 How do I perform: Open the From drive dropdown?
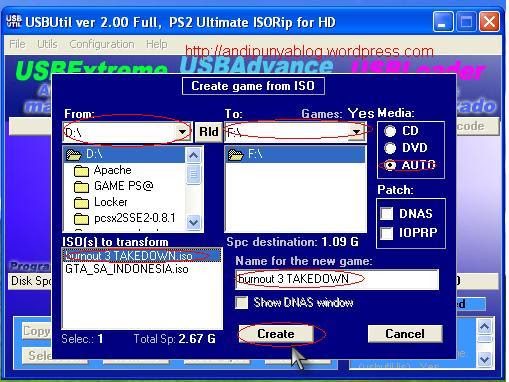(182, 132)
